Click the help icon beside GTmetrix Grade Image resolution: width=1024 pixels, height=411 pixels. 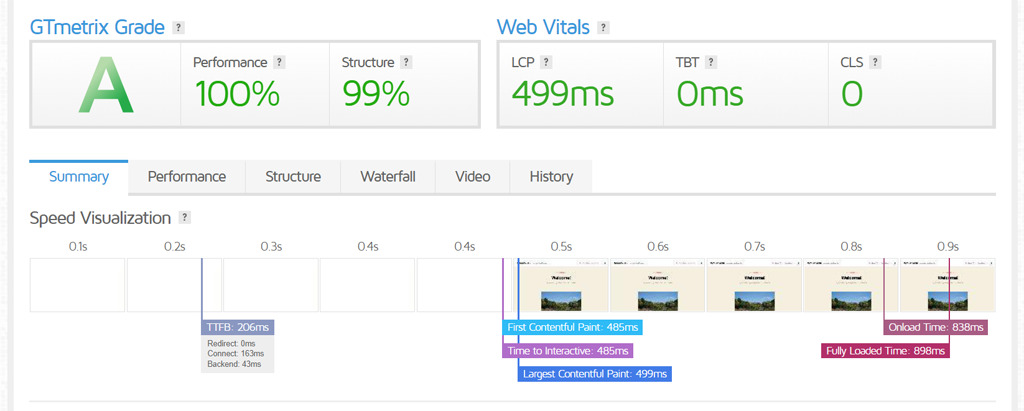[x=178, y=27]
